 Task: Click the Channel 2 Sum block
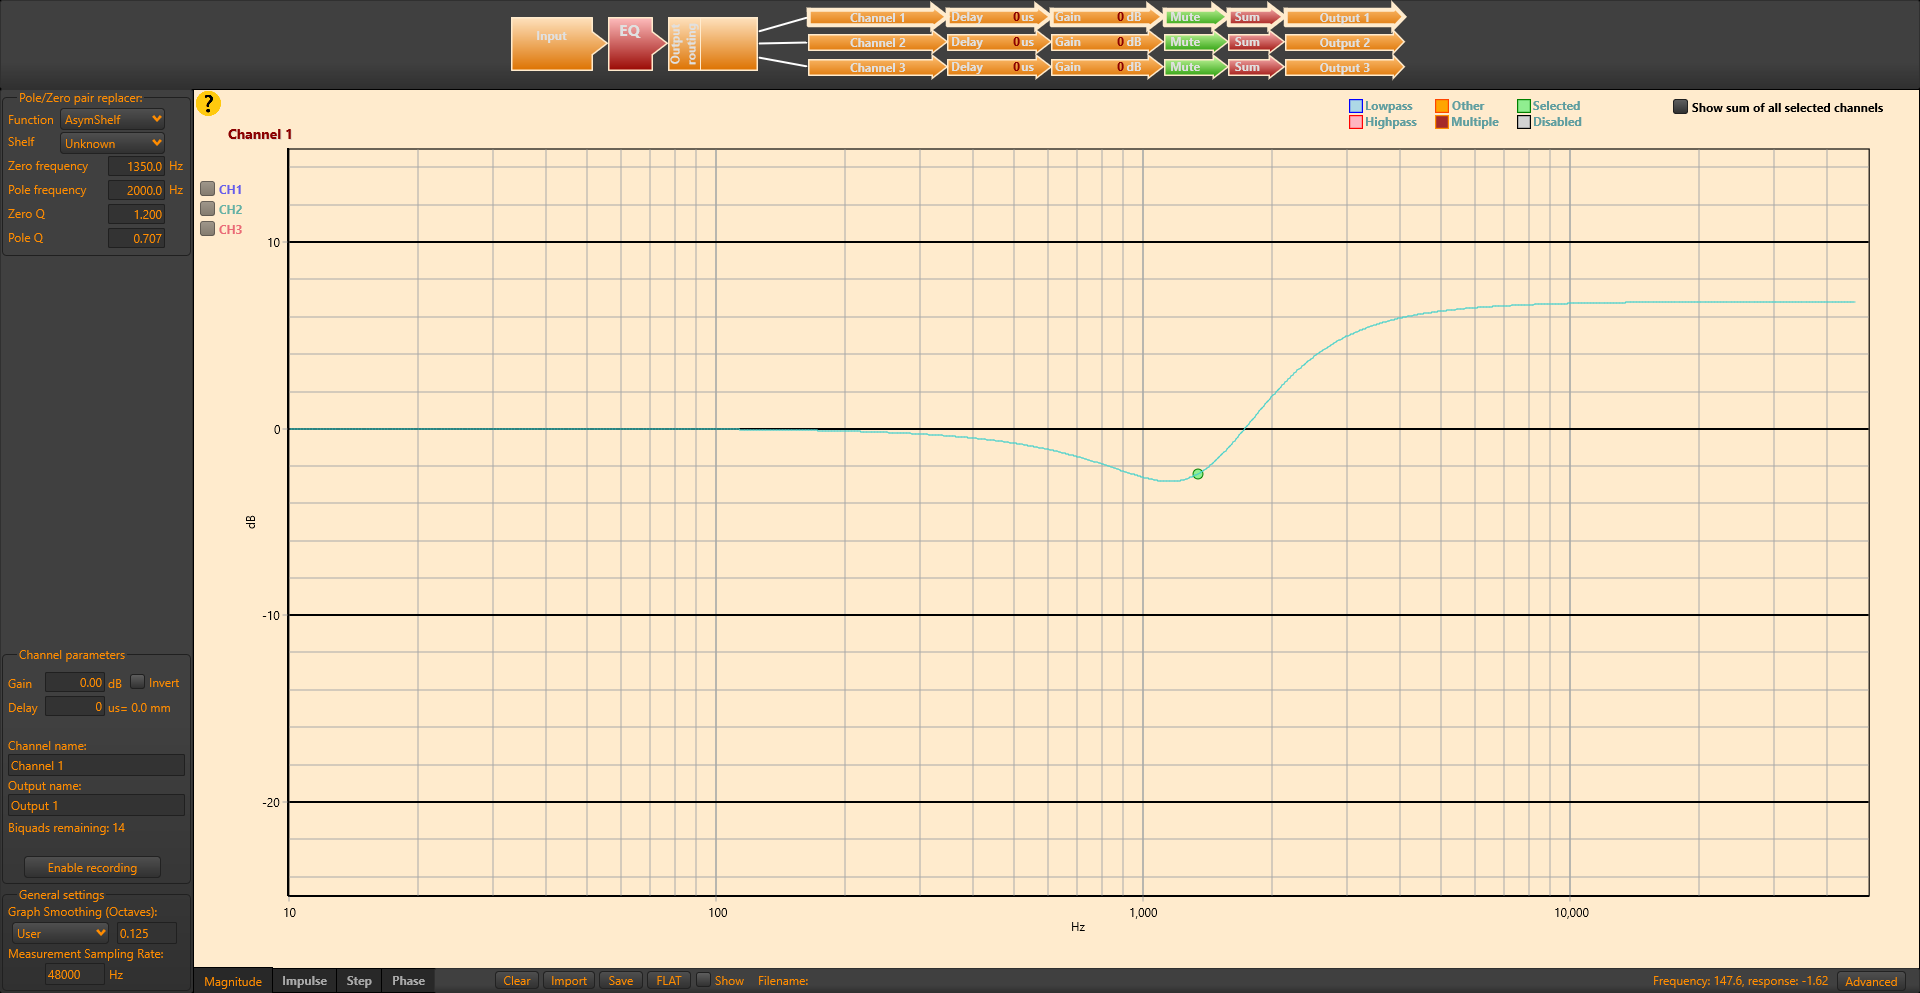click(x=1255, y=42)
